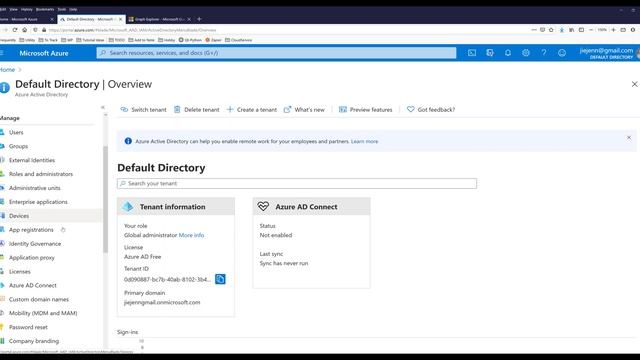
Task: Collapse the left navigation menu
Action: point(103,107)
